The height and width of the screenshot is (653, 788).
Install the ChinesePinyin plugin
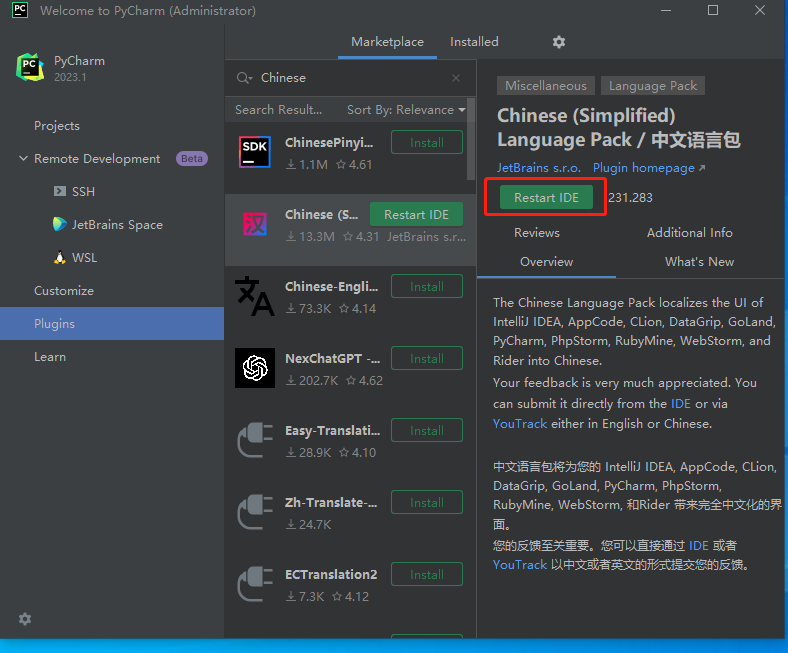(427, 143)
